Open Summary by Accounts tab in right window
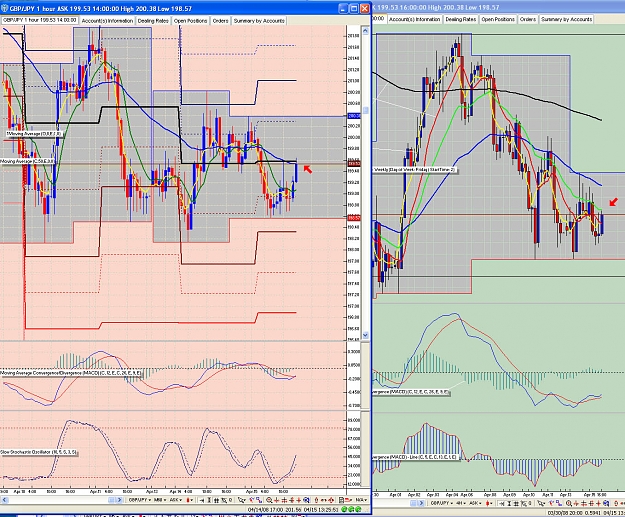Image resolution: width=625 pixels, height=517 pixels. (x=566, y=19)
